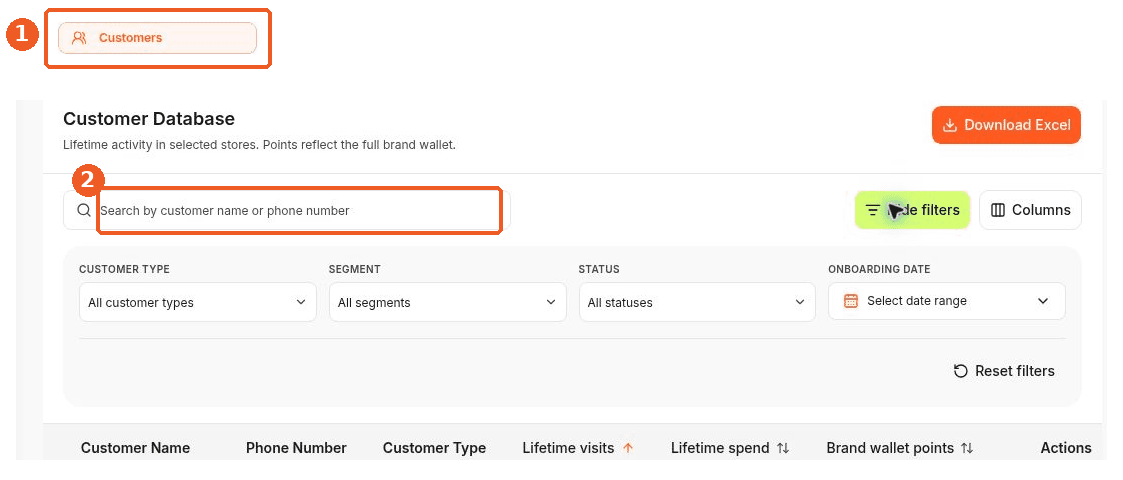
Task: Open the Customers sidebar item
Action: tap(157, 38)
